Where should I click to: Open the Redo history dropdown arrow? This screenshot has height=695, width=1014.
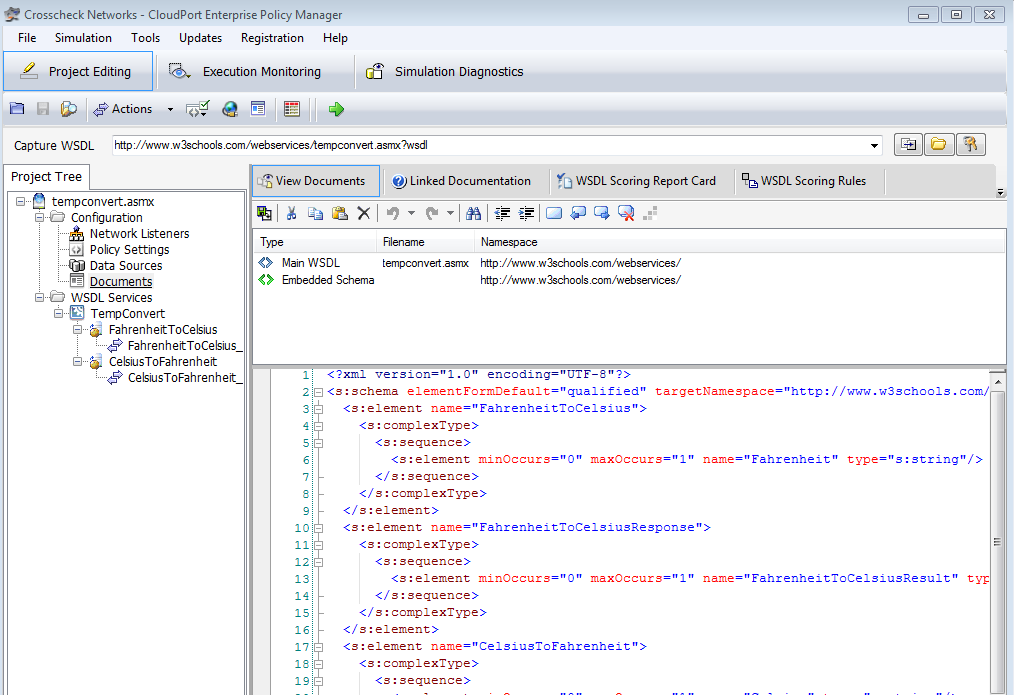[451, 213]
